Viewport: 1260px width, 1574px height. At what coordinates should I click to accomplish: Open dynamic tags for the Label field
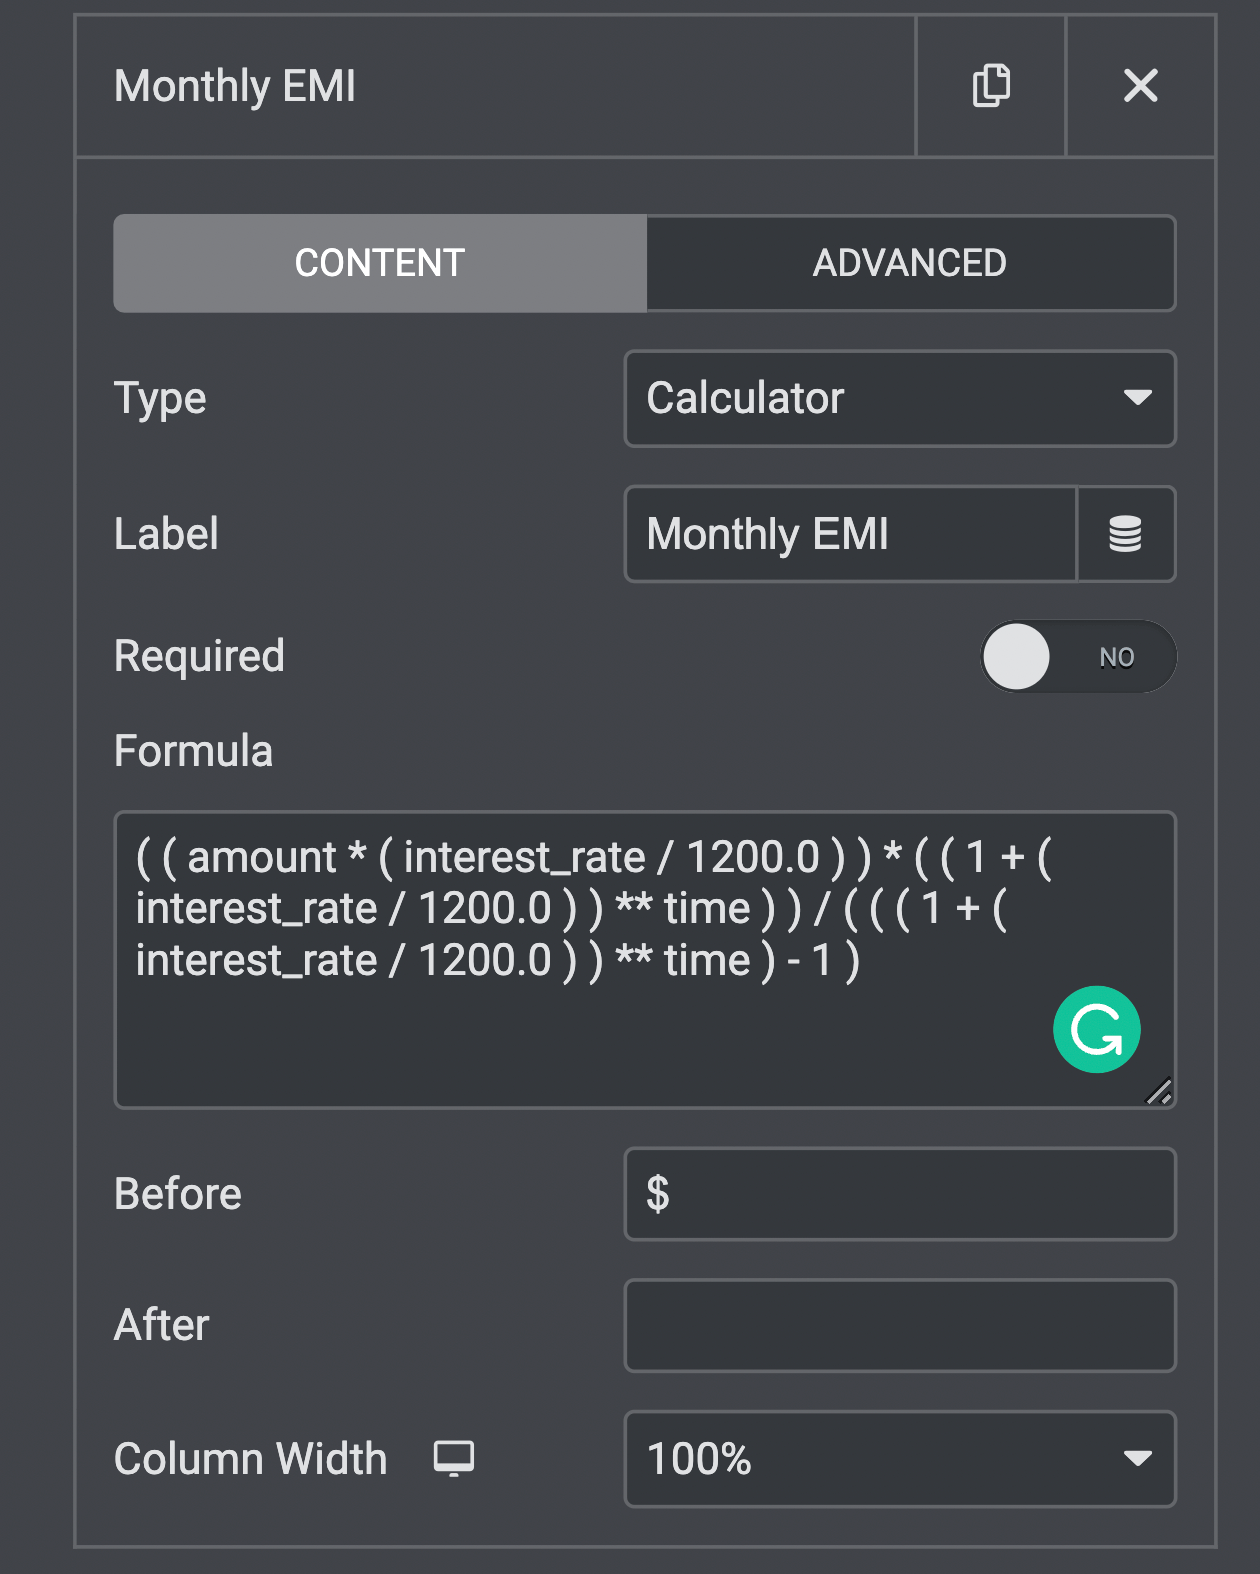point(1125,534)
